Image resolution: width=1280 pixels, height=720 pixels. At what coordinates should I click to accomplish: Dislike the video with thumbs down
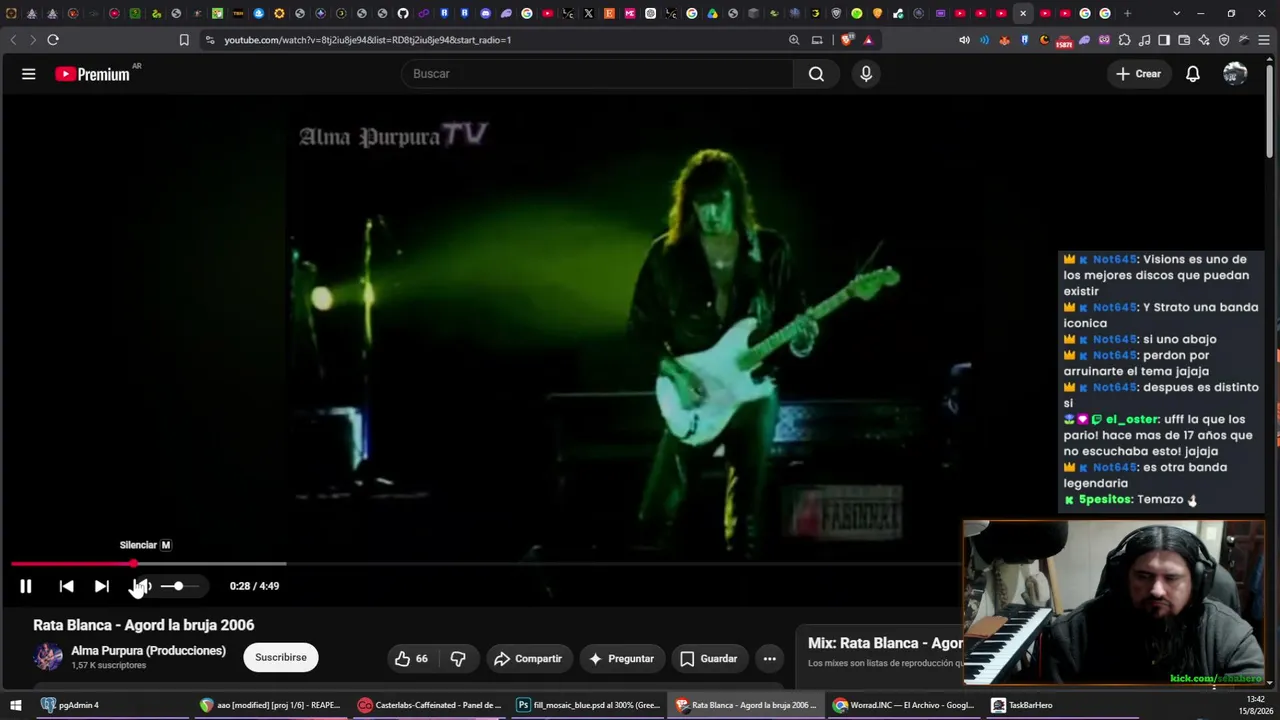tap(458, 658)
